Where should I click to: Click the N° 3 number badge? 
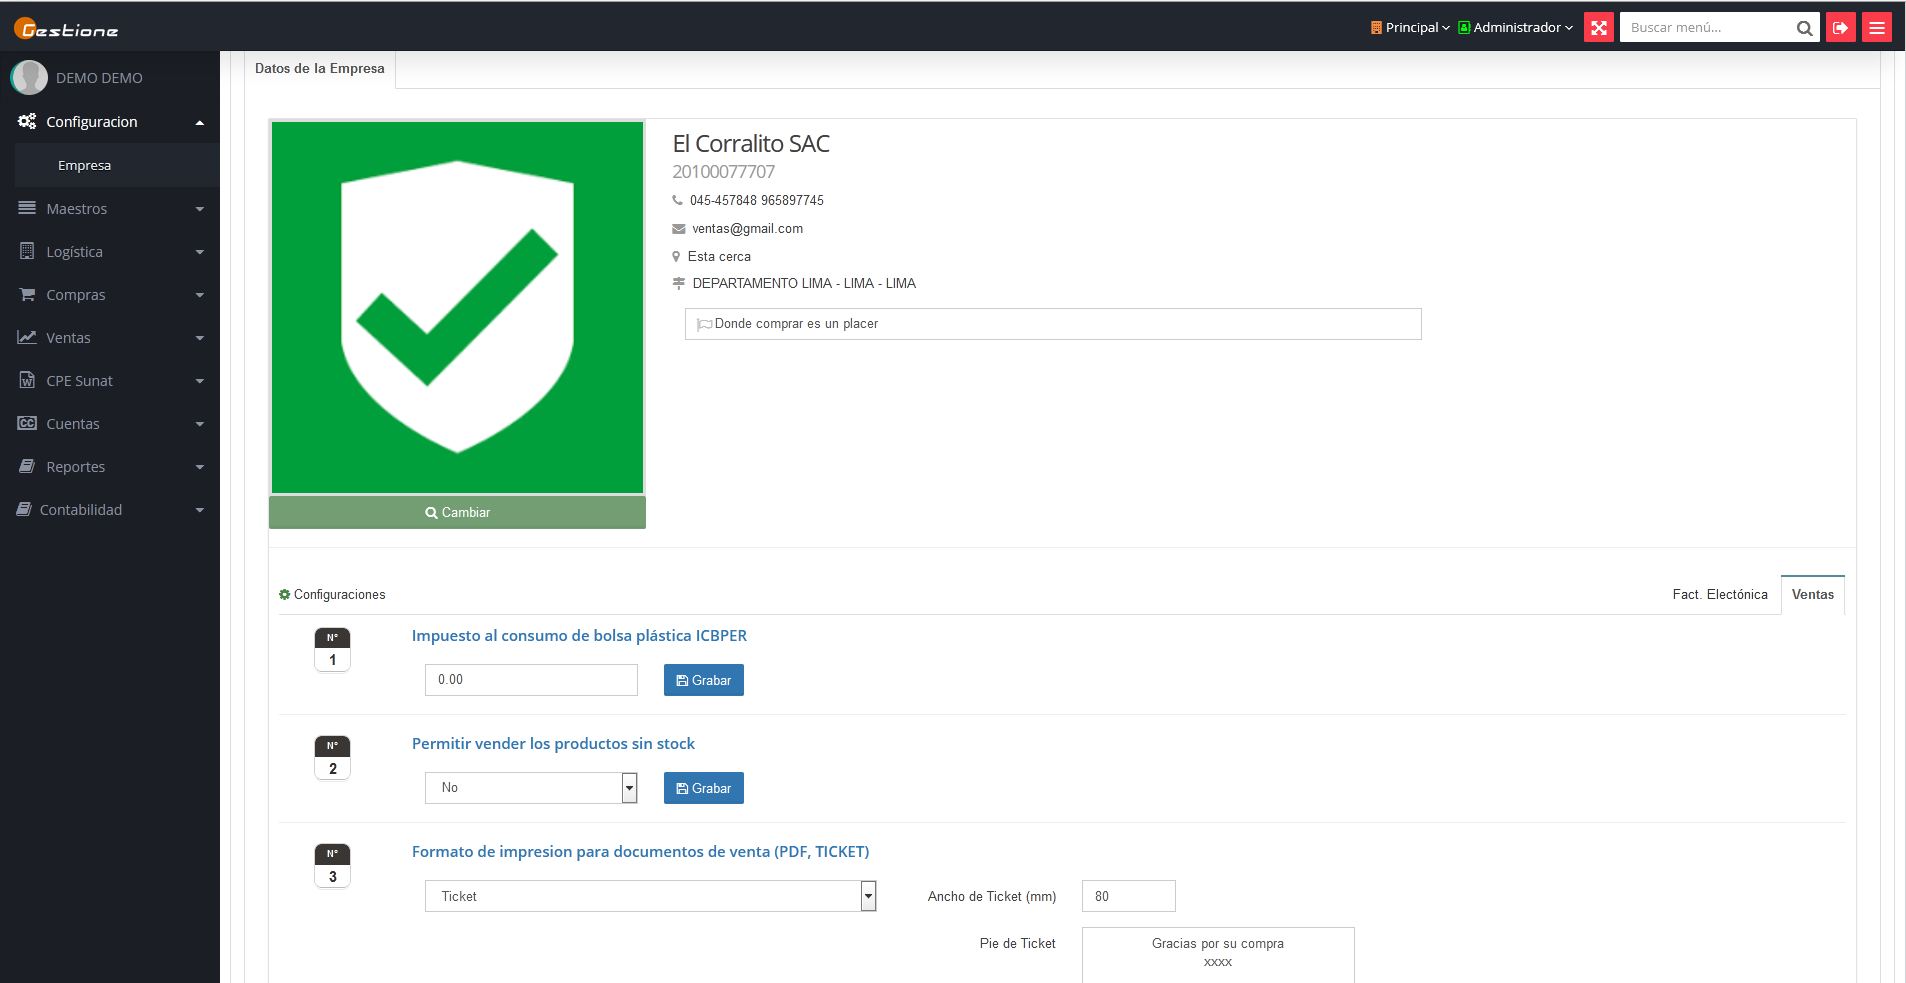[333, 866]
